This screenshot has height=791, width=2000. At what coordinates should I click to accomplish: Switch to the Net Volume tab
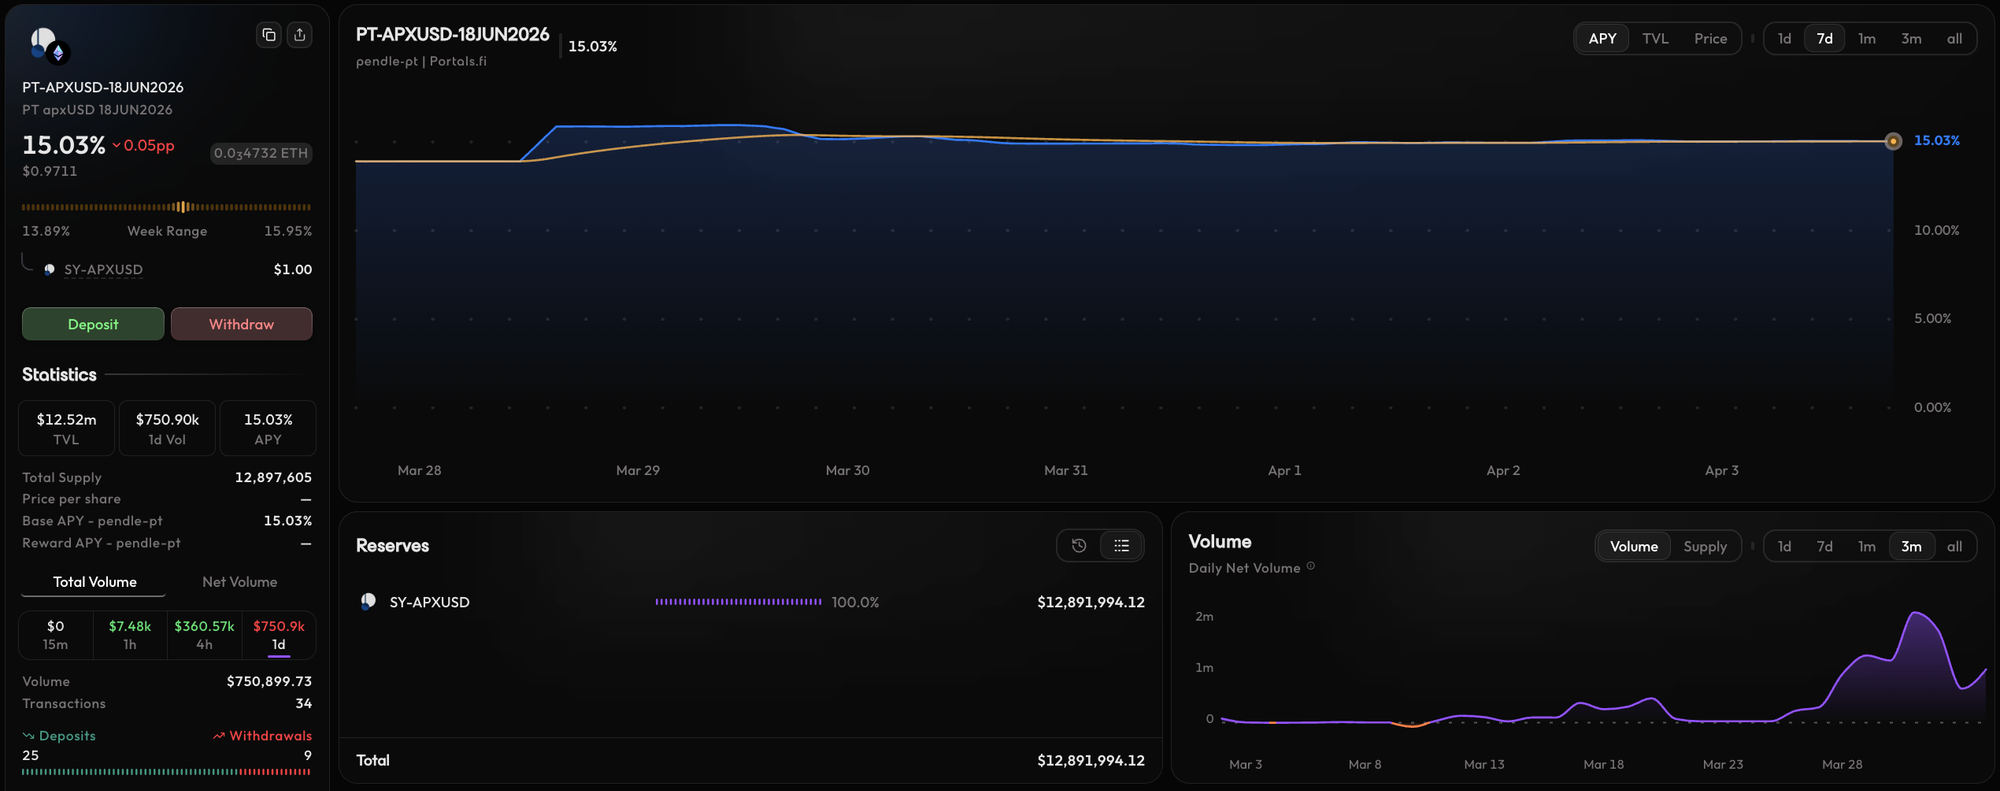(x=240, y=582)
